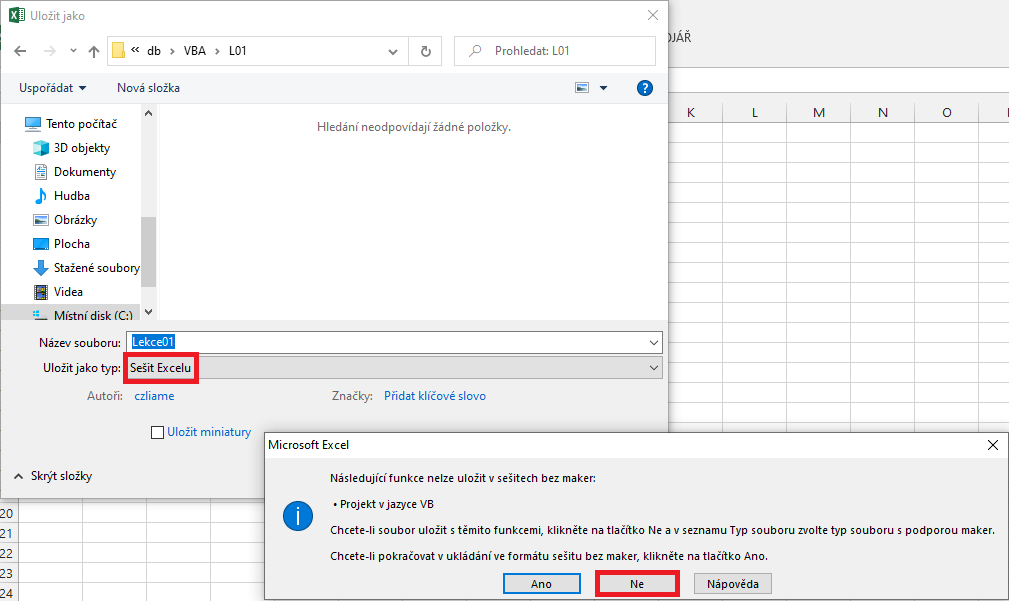Click the Excel icon in the dialog title bar
The height and width of the screenshot is (601, 1009).
[x=15, y=15]
